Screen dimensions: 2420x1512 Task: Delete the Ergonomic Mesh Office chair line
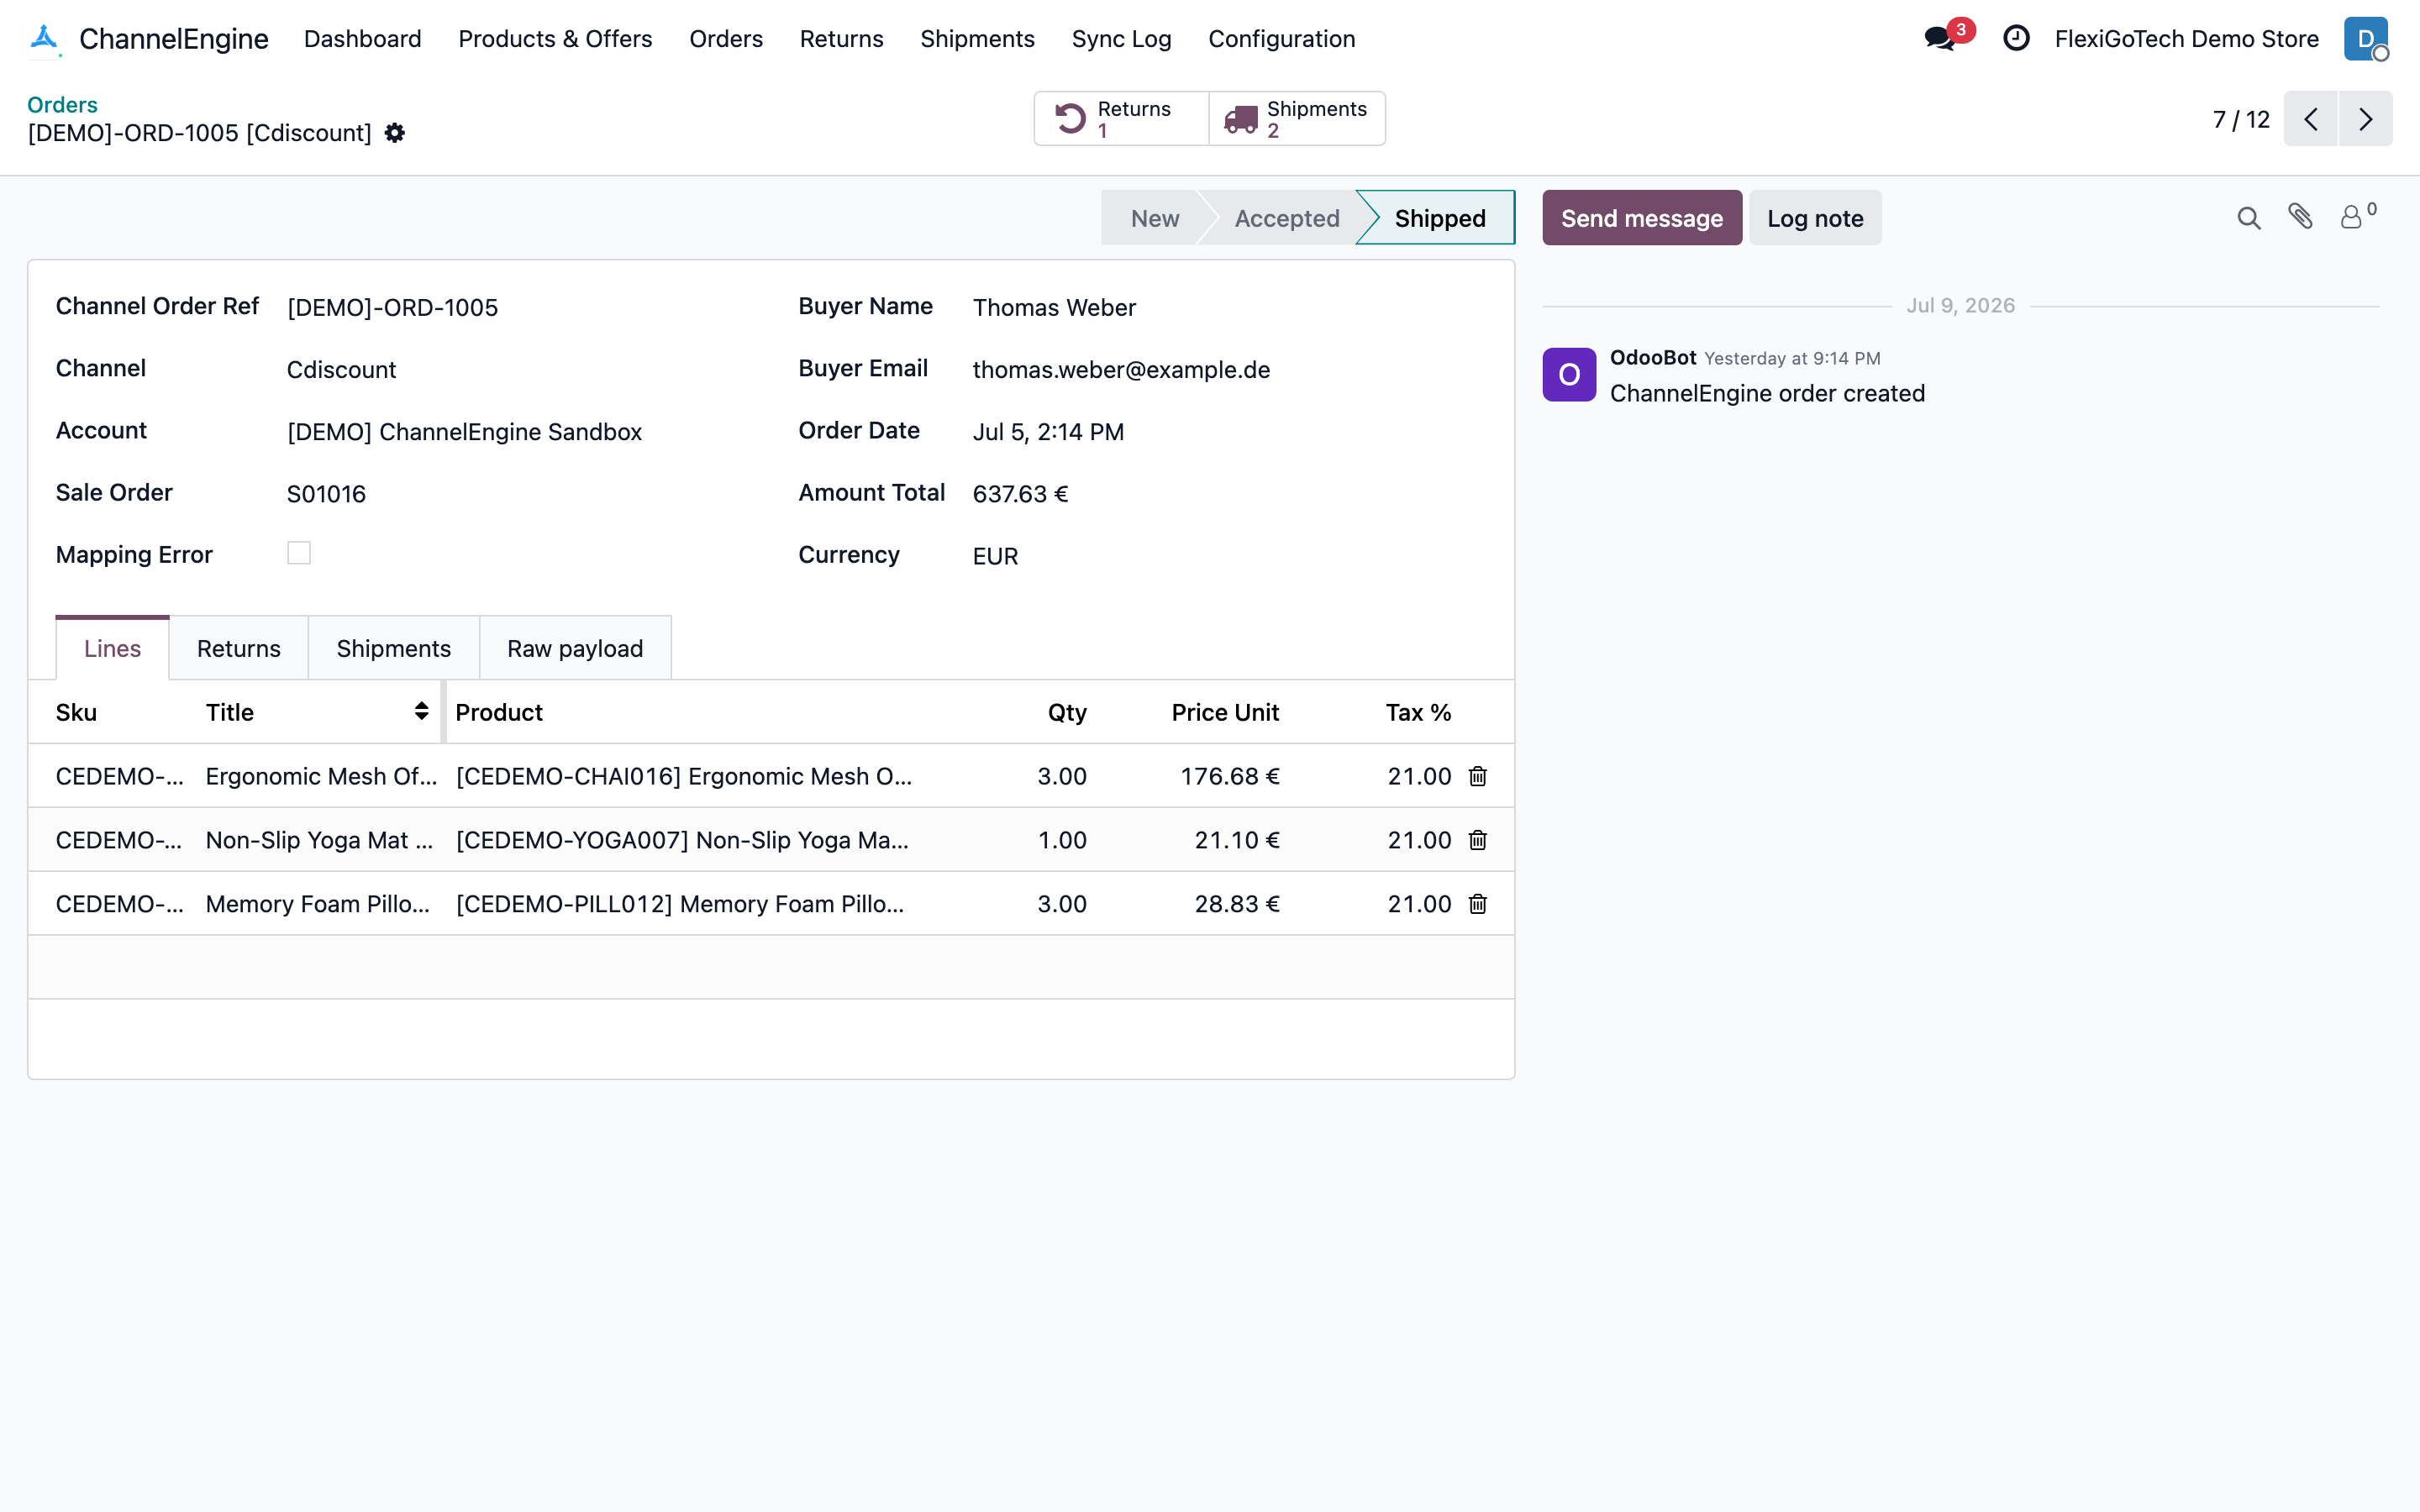click(1478, 776)
